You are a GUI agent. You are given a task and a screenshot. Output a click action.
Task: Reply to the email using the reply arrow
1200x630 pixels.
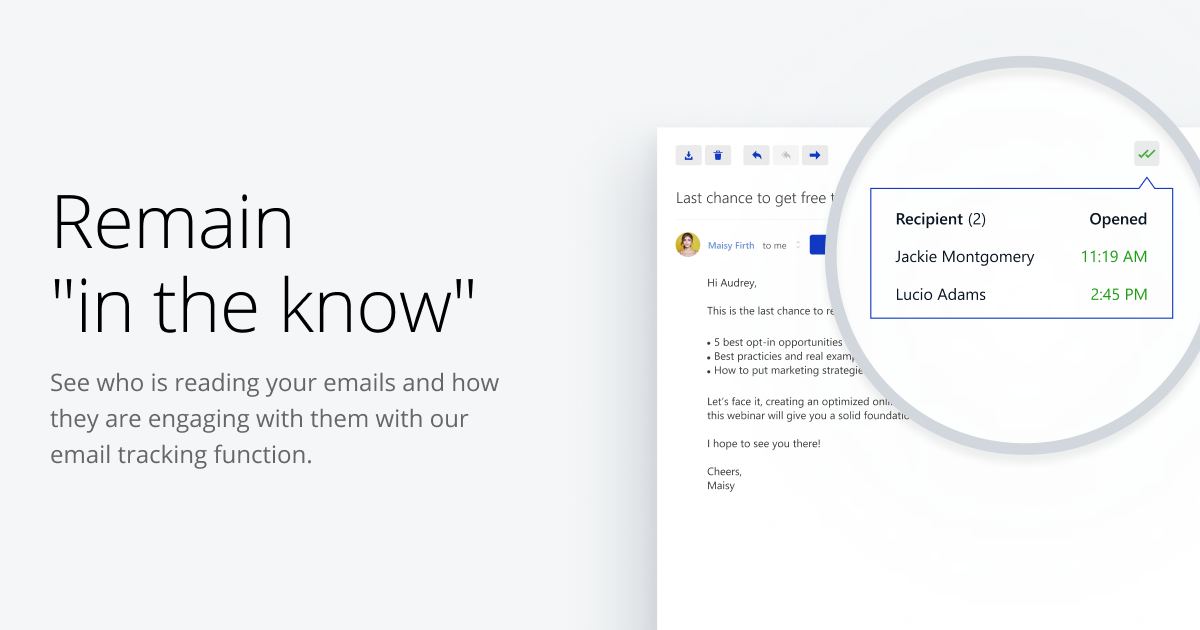pyautogui.click(x=757, y=155)
